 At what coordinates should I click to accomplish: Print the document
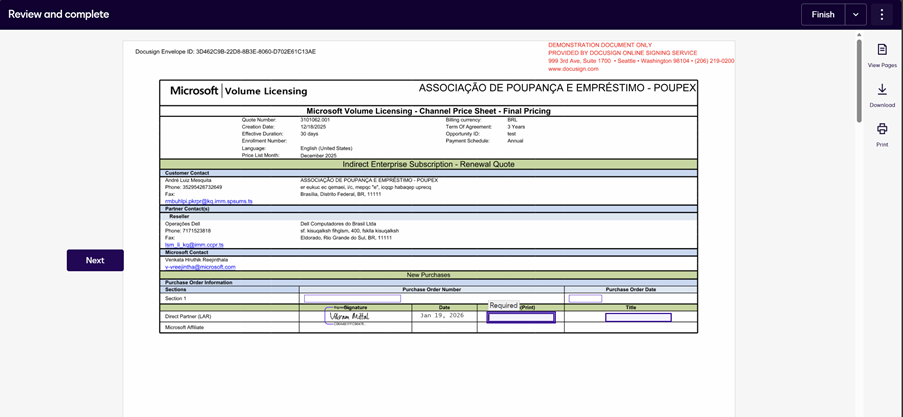pos(882,135)
